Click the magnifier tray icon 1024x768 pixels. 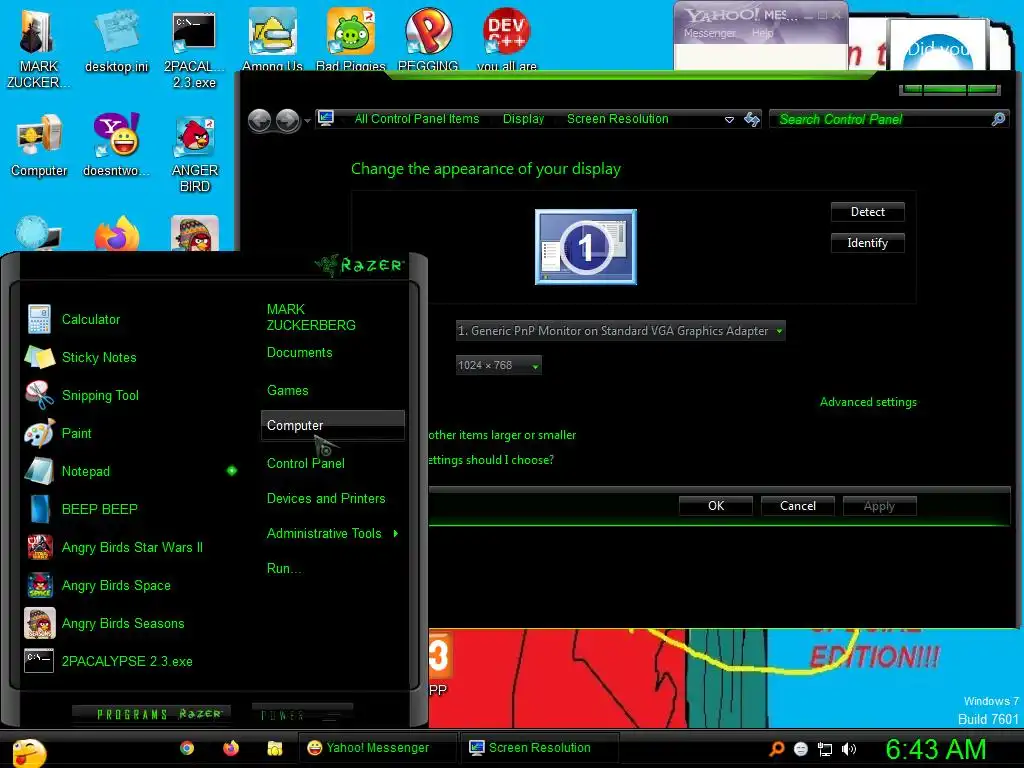pos(776,749)
